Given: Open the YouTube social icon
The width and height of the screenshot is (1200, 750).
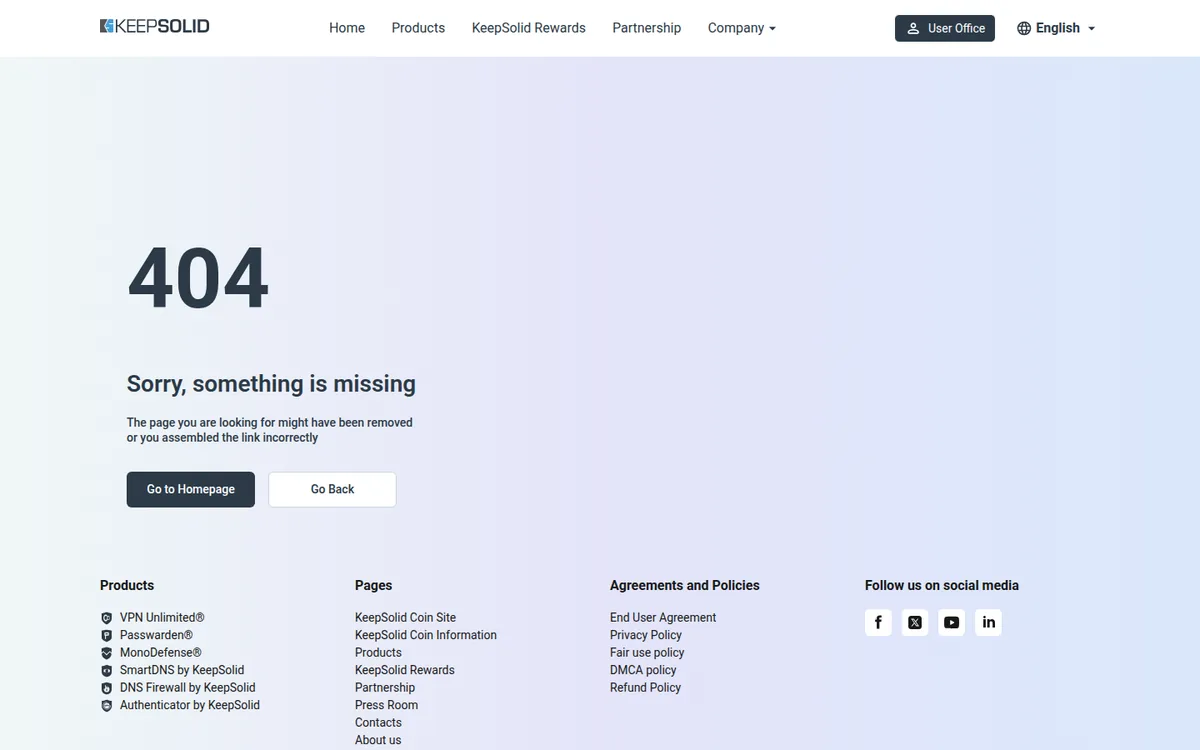Looking at the screenshot, I should pos(952,622).
